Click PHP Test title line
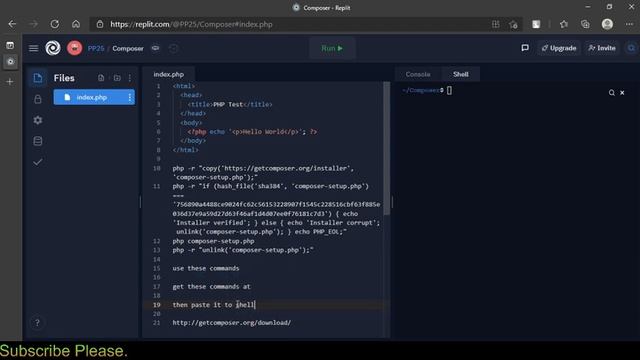This screenshot has height=360, width=640. click(x=230, y=104)
